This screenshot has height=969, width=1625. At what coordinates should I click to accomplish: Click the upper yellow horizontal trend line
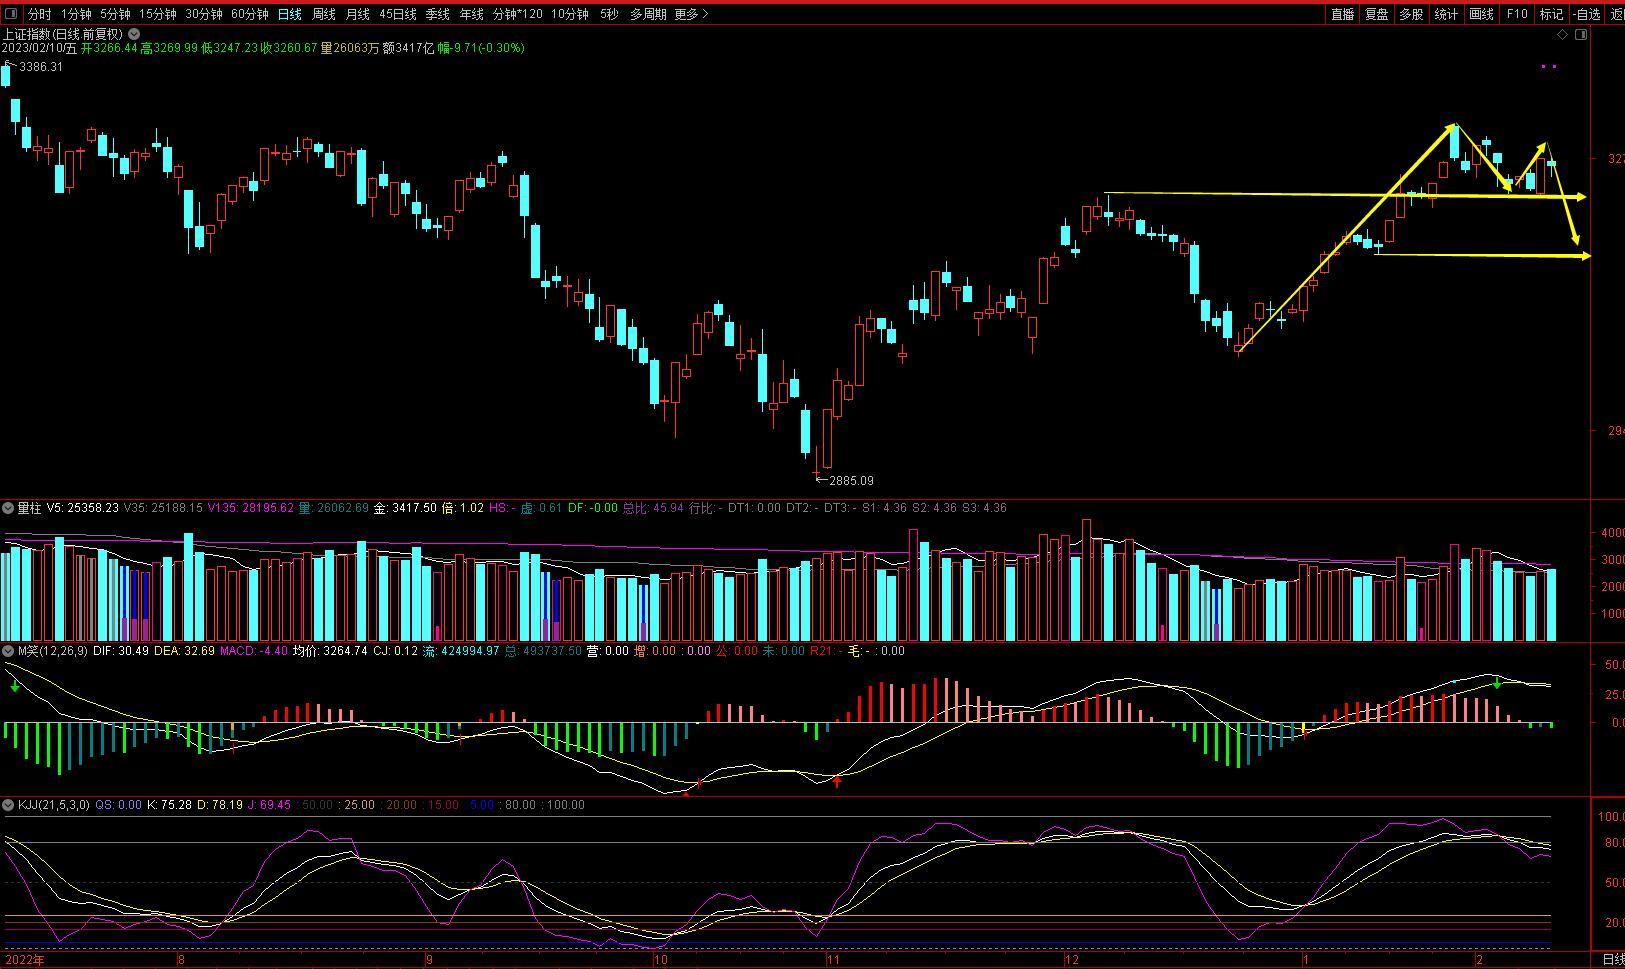point(1250,193)
